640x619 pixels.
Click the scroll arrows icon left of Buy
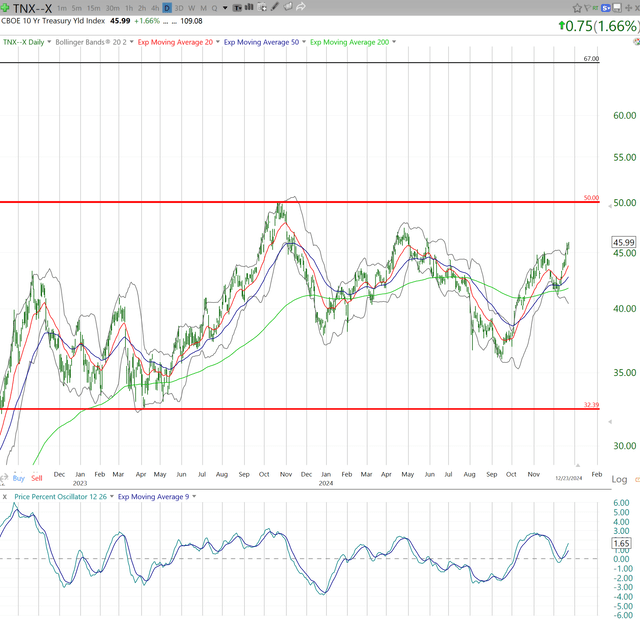pyautogui.click(x=4, y=478)
